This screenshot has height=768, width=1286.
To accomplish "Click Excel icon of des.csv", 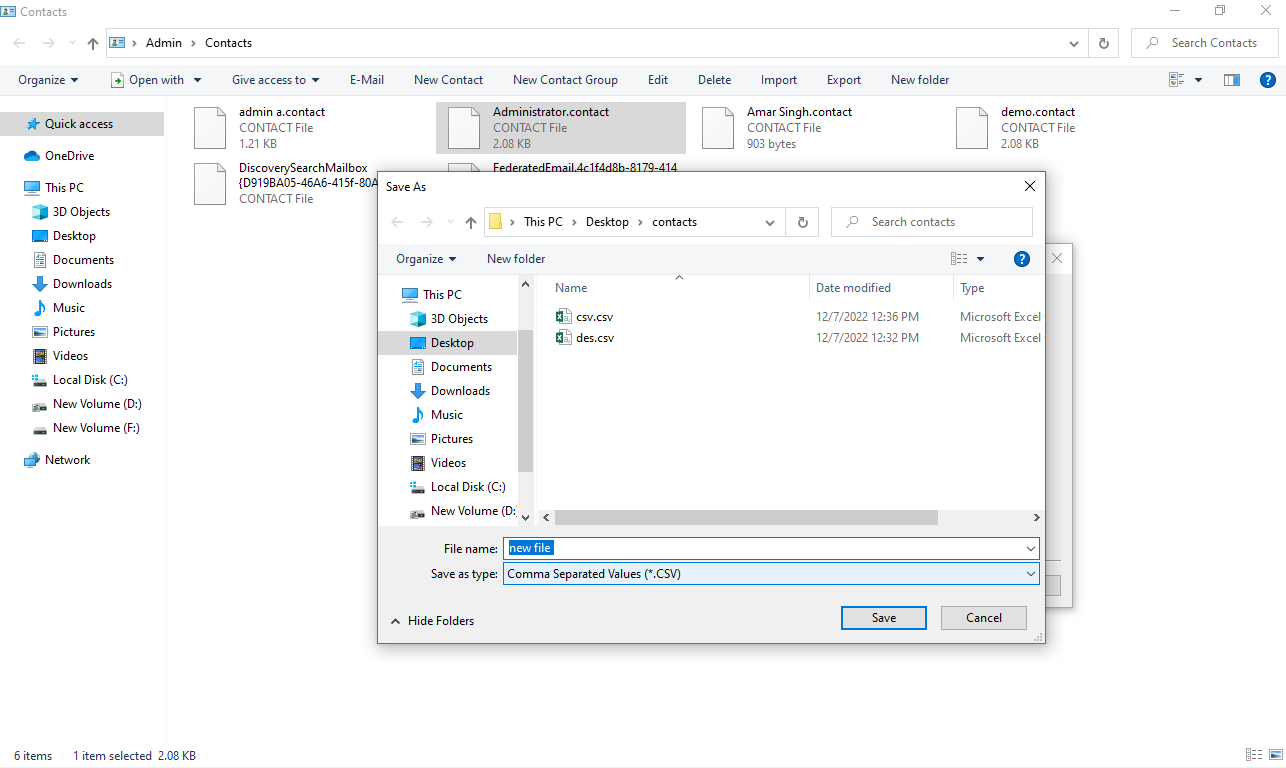I will tap(563, 338).
